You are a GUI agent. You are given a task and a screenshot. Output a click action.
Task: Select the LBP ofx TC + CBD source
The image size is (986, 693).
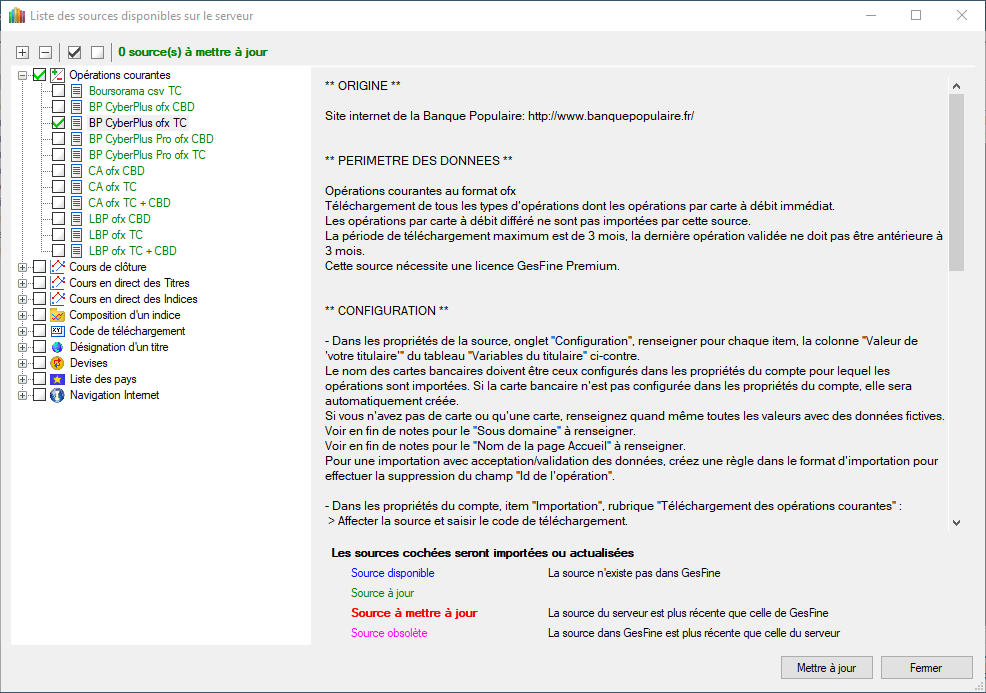(x=132, y=251)
